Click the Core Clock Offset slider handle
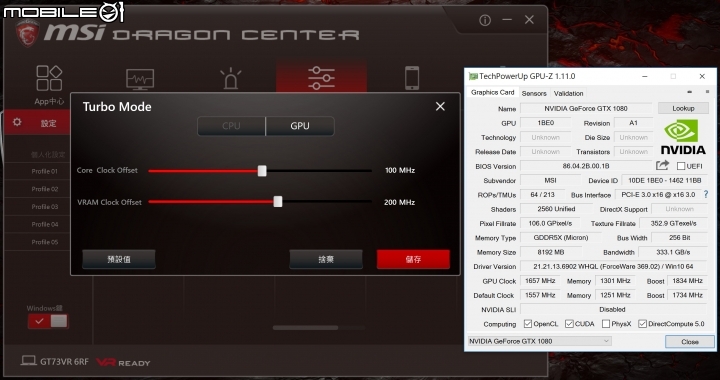 pyautogui.click(x=262, y=171)
